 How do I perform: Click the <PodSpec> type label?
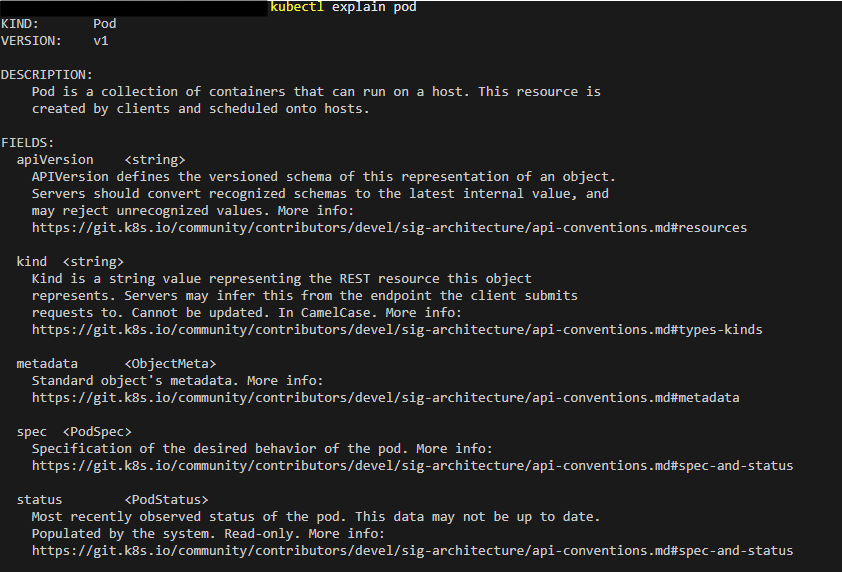point(97,432)
